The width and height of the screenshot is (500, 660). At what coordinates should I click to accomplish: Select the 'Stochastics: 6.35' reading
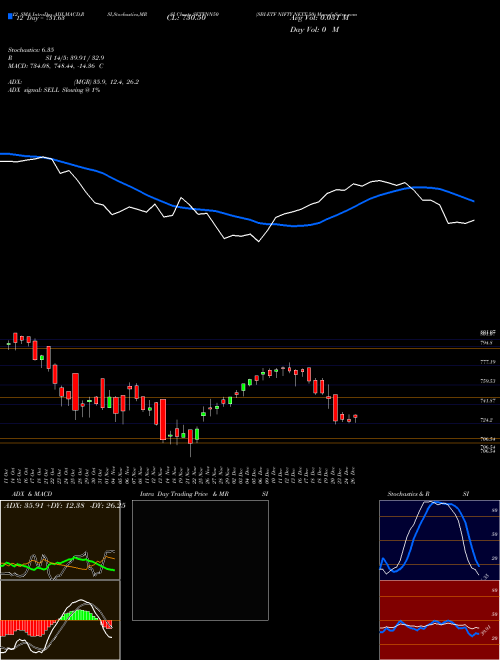coord(31,50)
